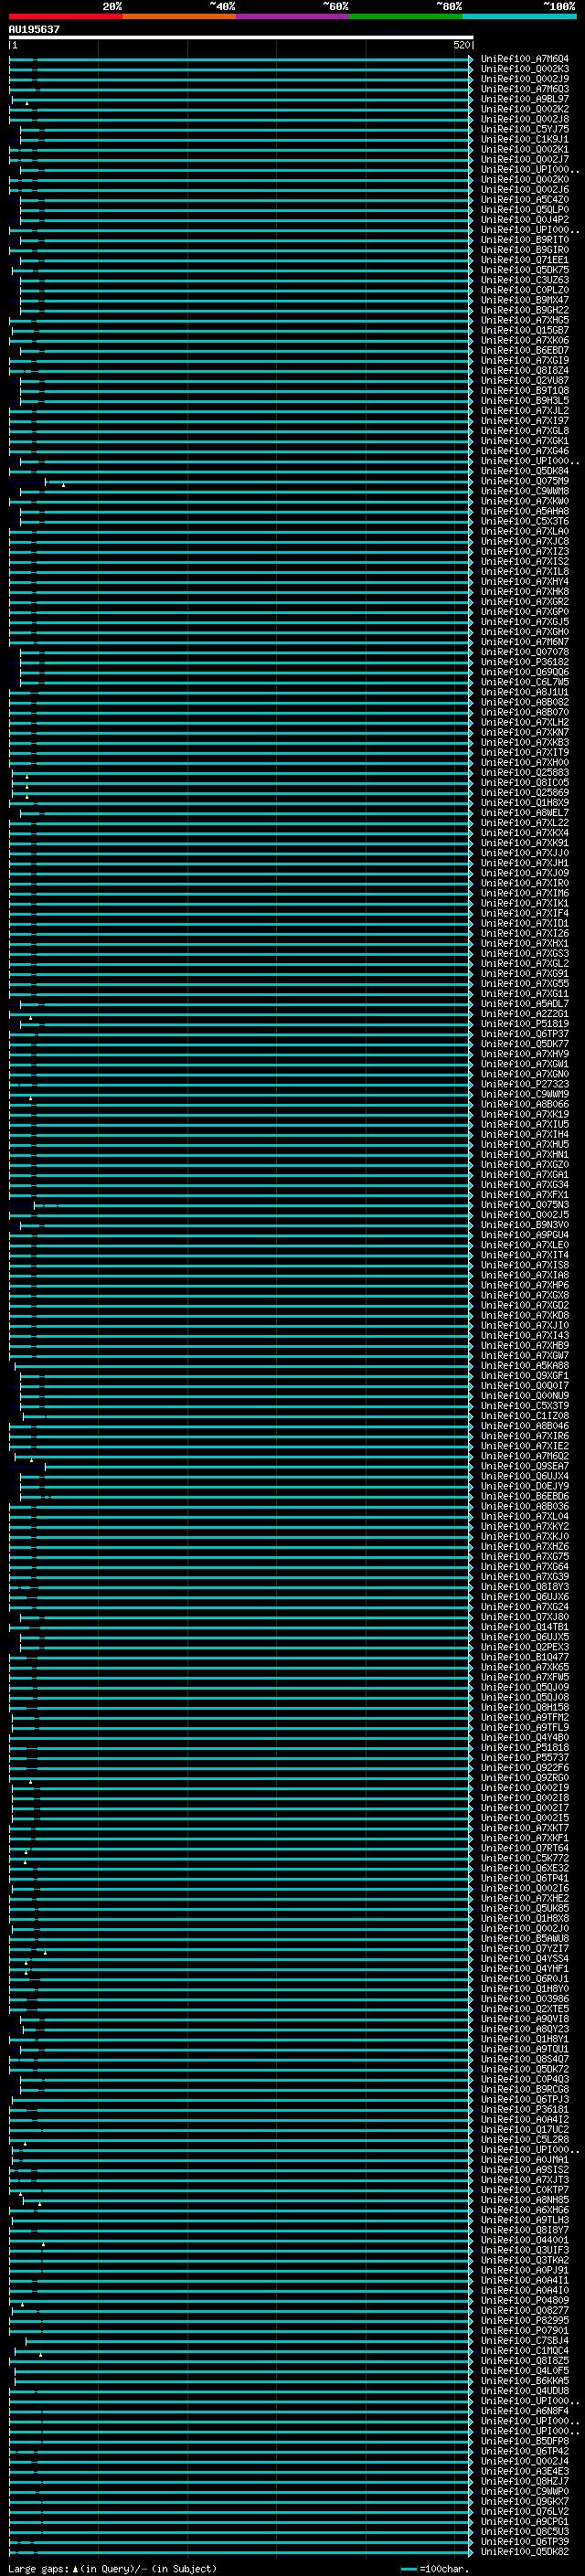The height and width of the screenshot is (2576, 585).
Task: Select hit UniRef100_Q075M9
Action: 525,481
